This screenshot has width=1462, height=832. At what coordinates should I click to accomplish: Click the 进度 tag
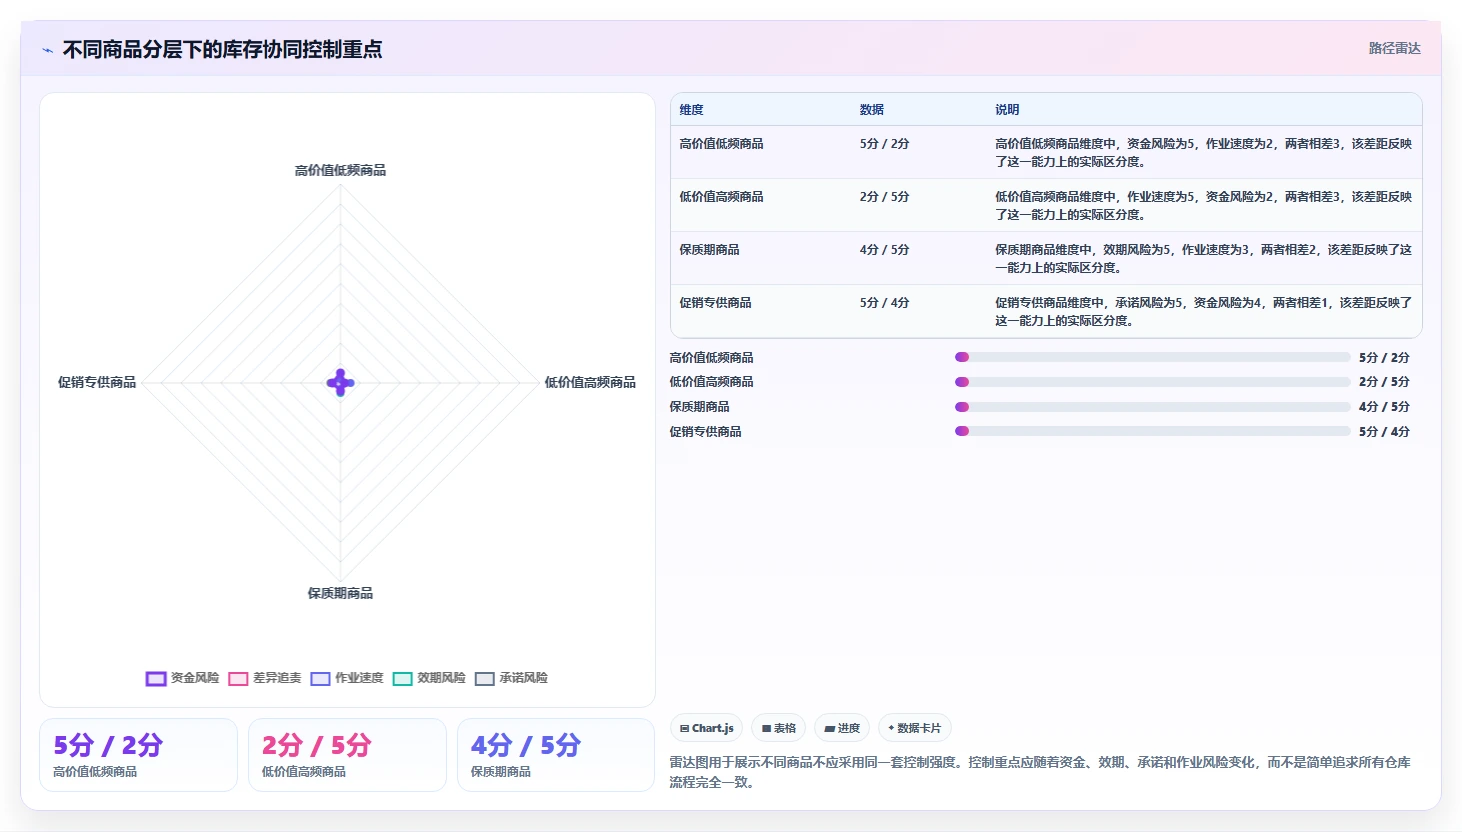point(842,728)
